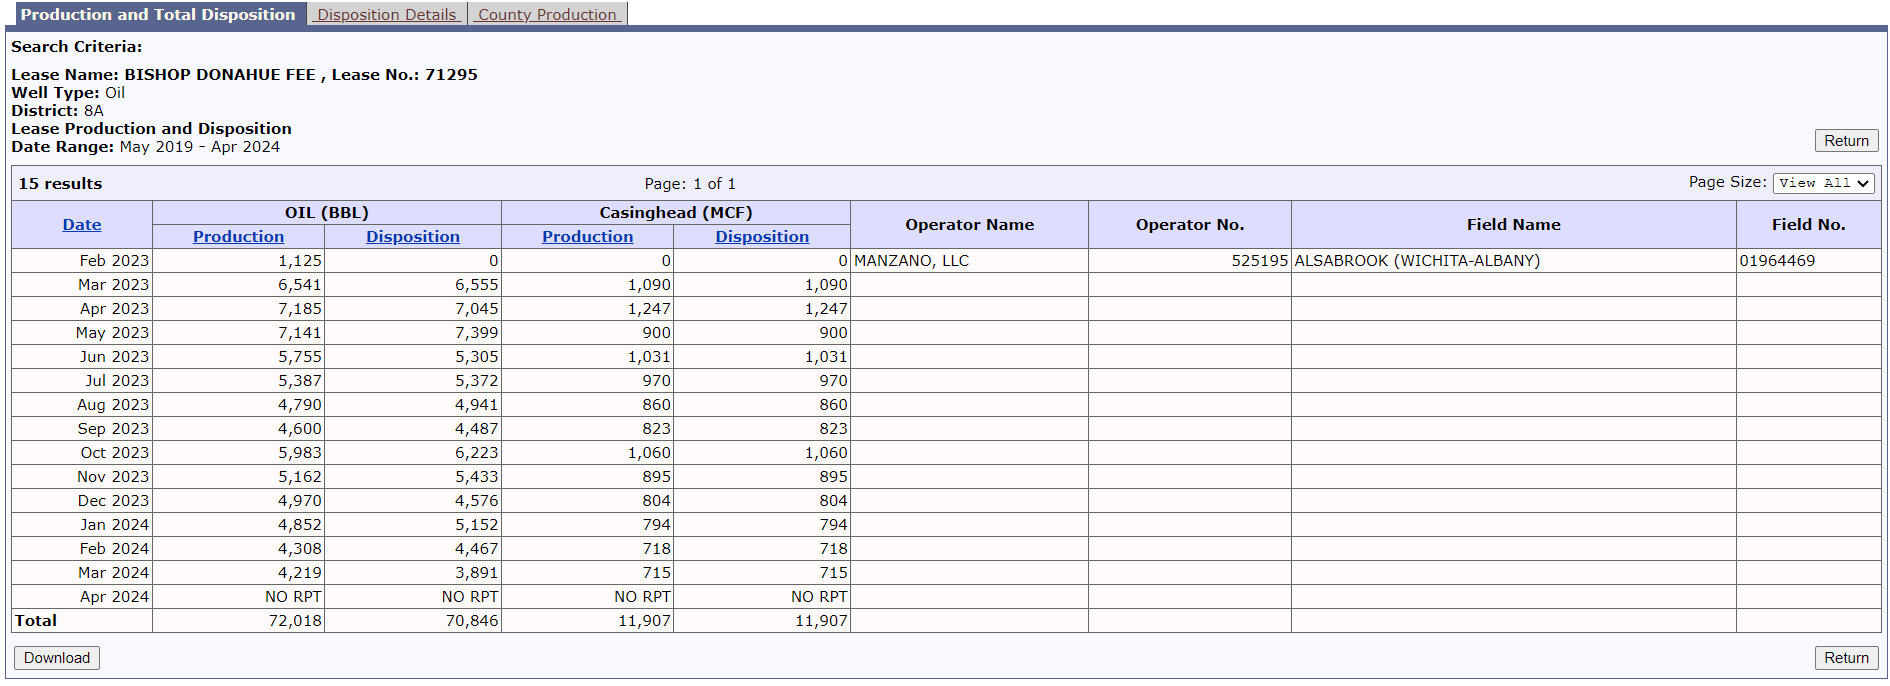1890x686 pixels.
Task: Select ALSABROOK (WICHITA-ALBANY) field name
Action: (1513, 261)
